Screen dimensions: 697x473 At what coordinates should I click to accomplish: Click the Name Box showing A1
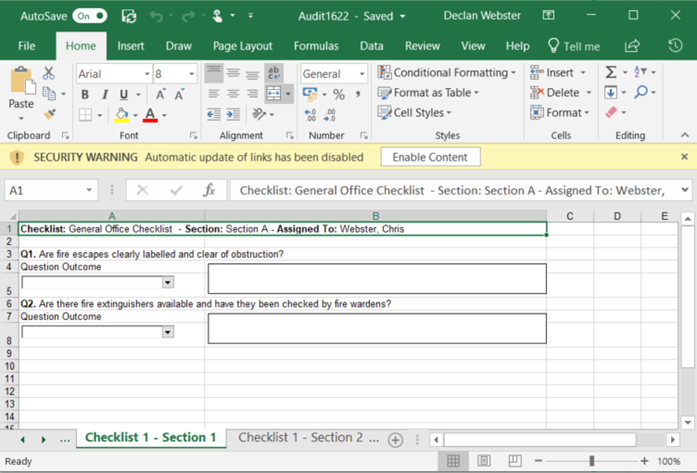point(40,190)
